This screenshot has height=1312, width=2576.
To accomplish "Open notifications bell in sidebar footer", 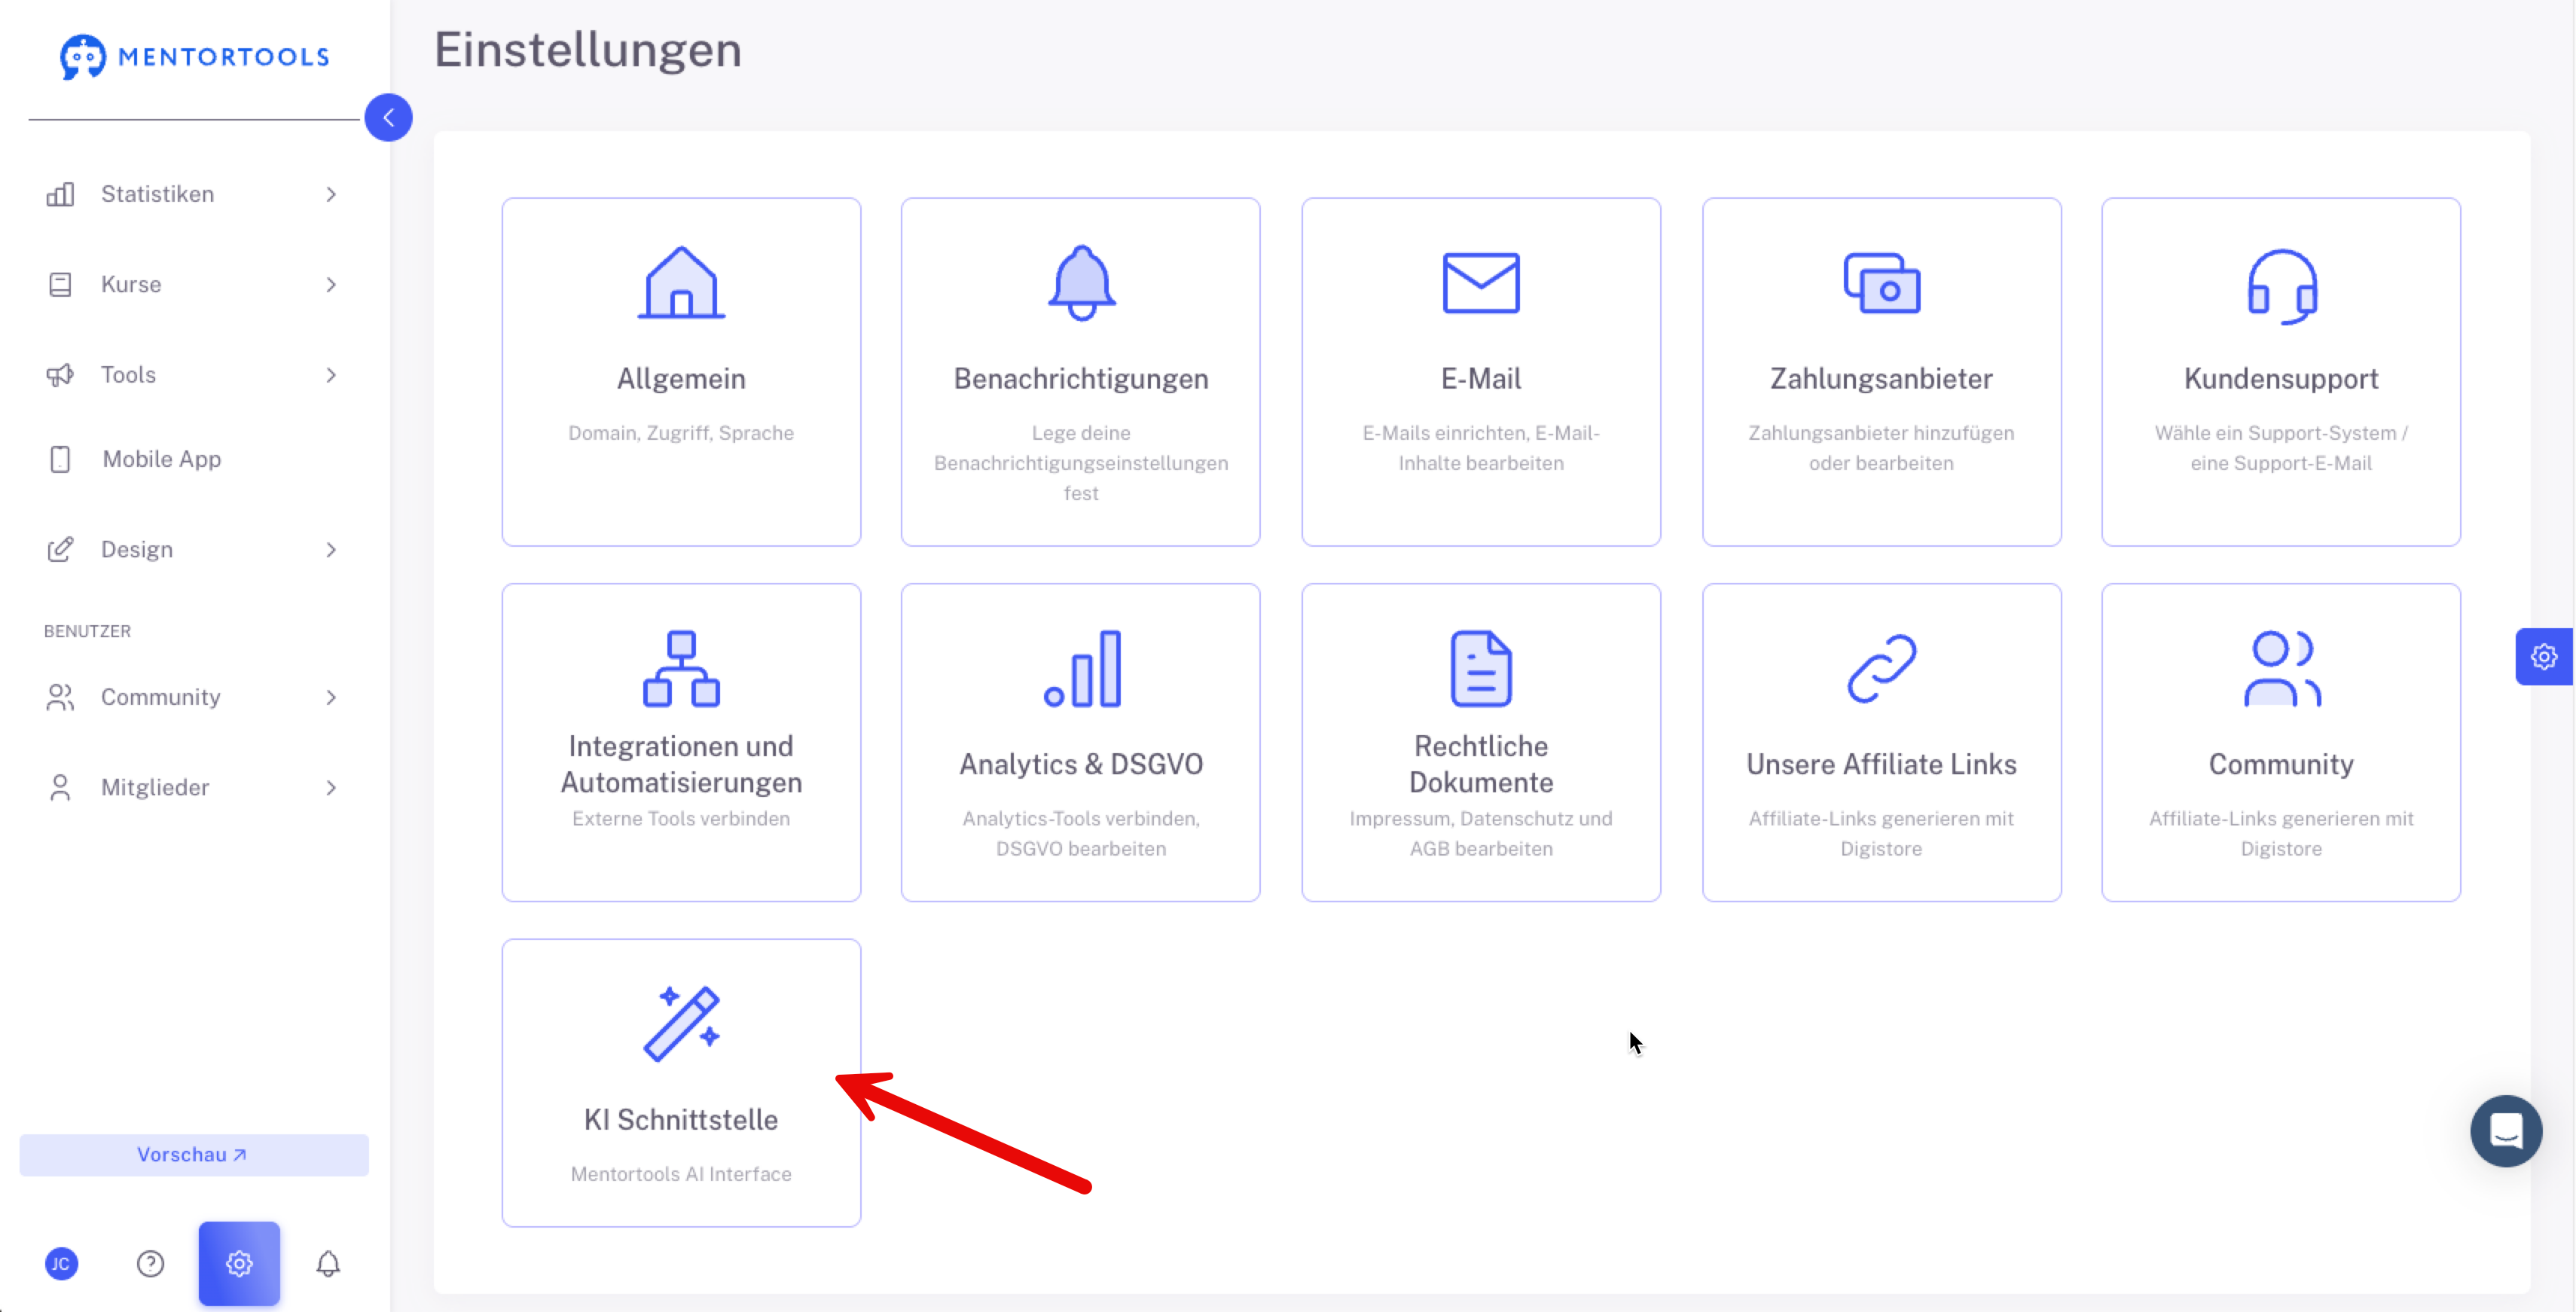I will coord(328,1263).
